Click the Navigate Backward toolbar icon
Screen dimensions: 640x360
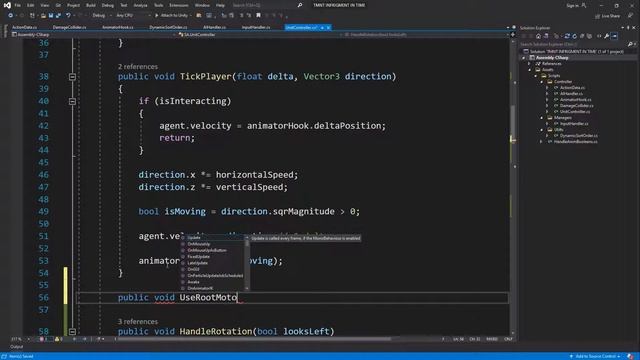(10, 16)
